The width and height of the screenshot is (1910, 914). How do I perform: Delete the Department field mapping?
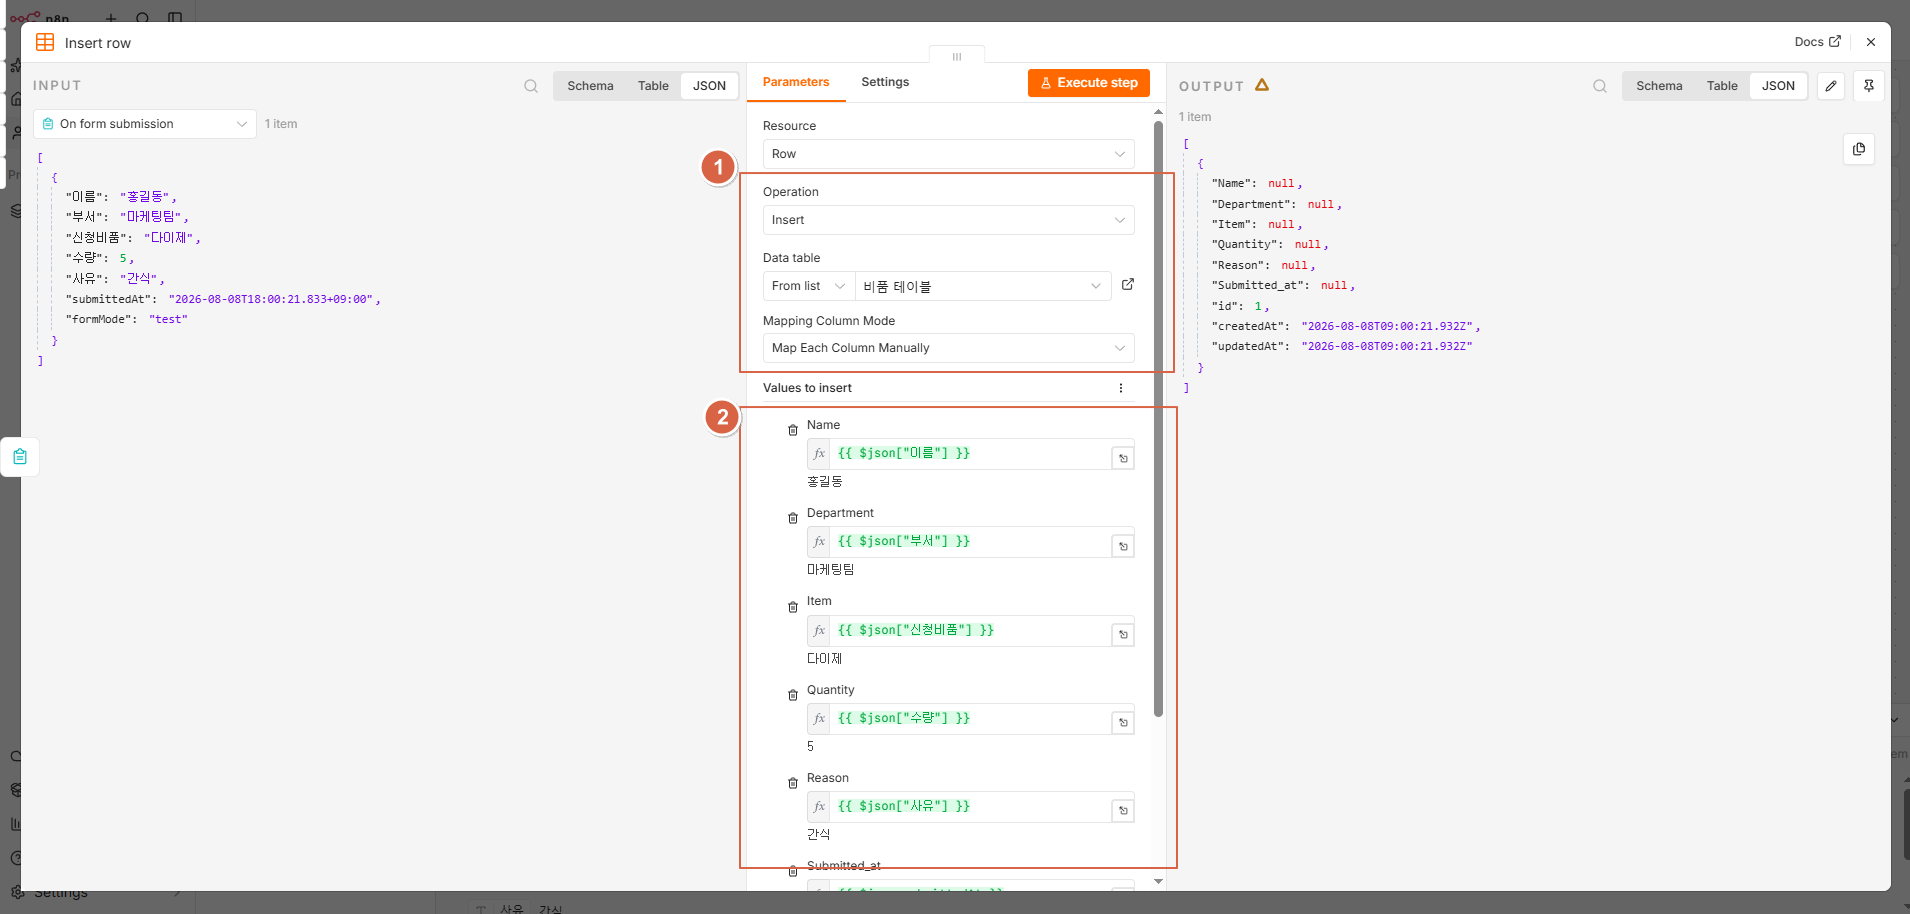(x=793, y=518)
